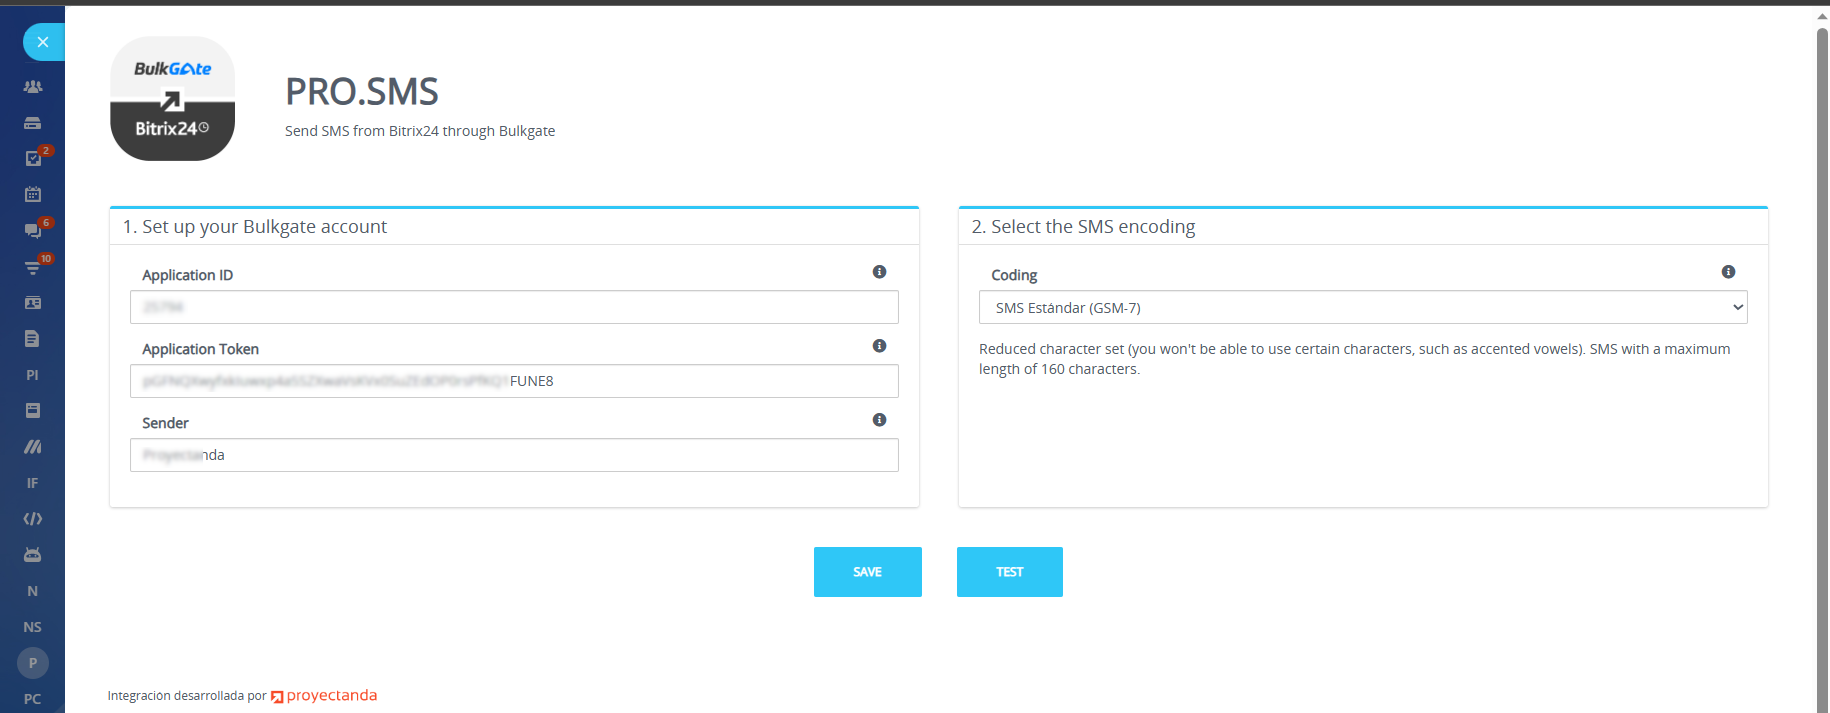Click the Sender field info icon
Image resolution: width=1830 pixels, height=713 pixels.
tap(879, 420)
